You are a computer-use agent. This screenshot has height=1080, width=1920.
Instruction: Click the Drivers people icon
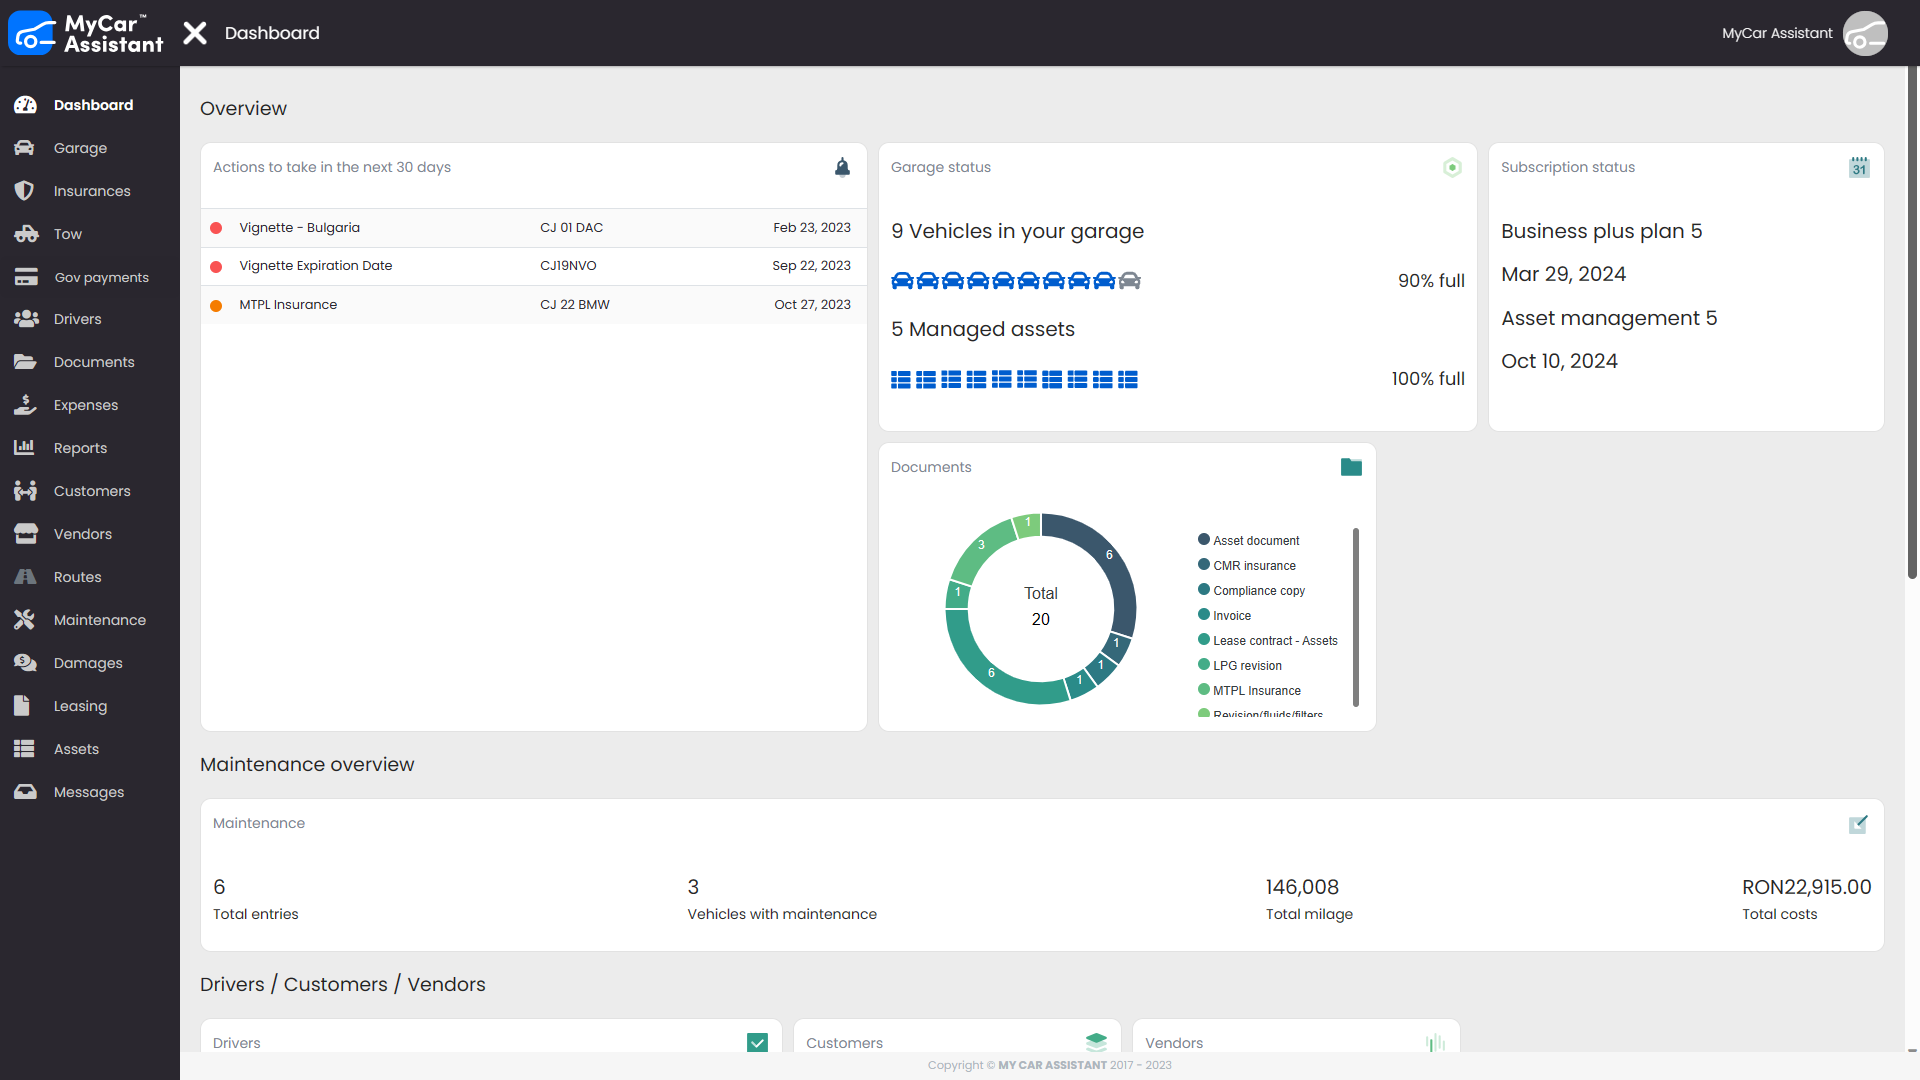(25, 319)
